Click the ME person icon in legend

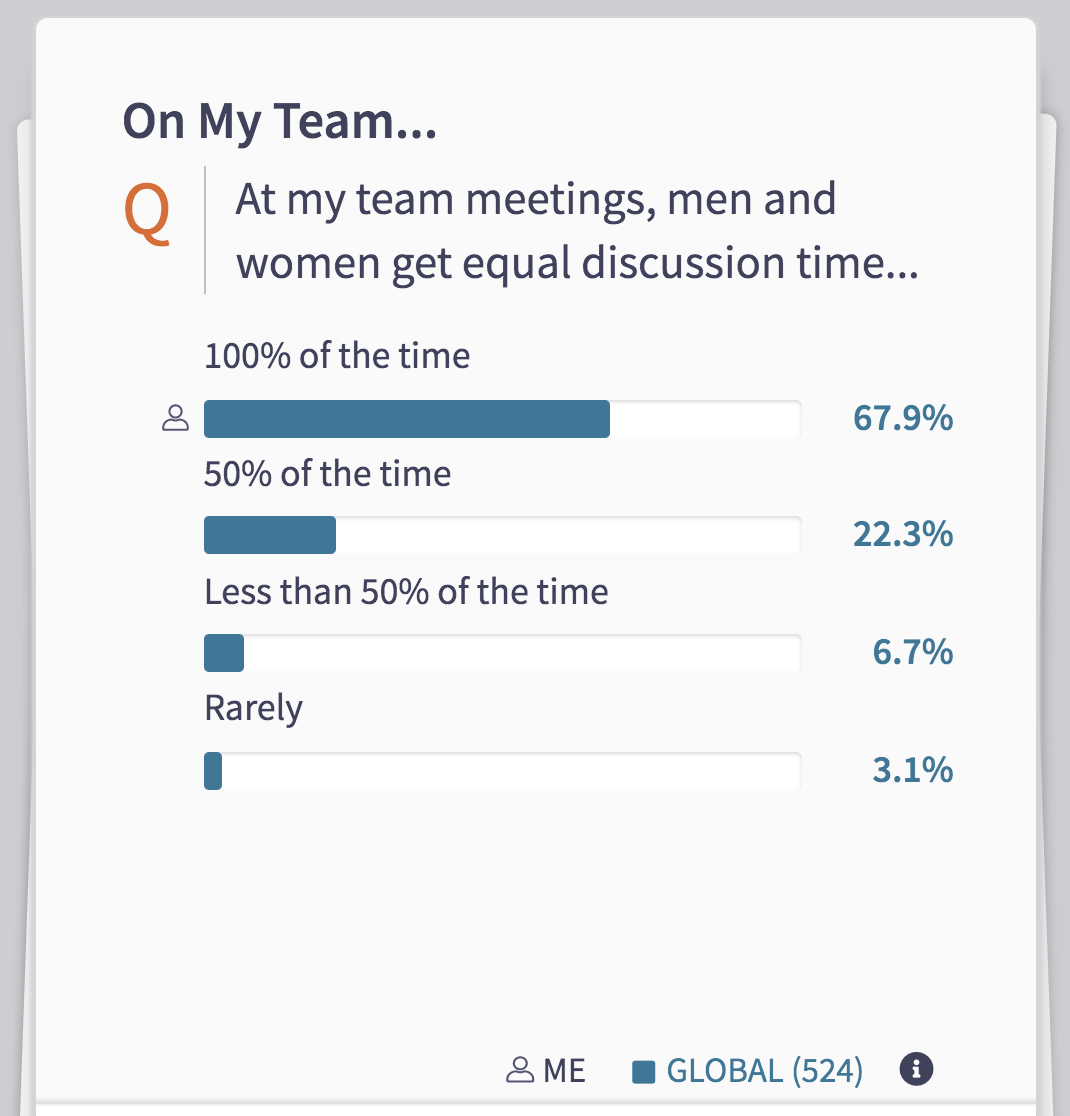pos(520,1070)
